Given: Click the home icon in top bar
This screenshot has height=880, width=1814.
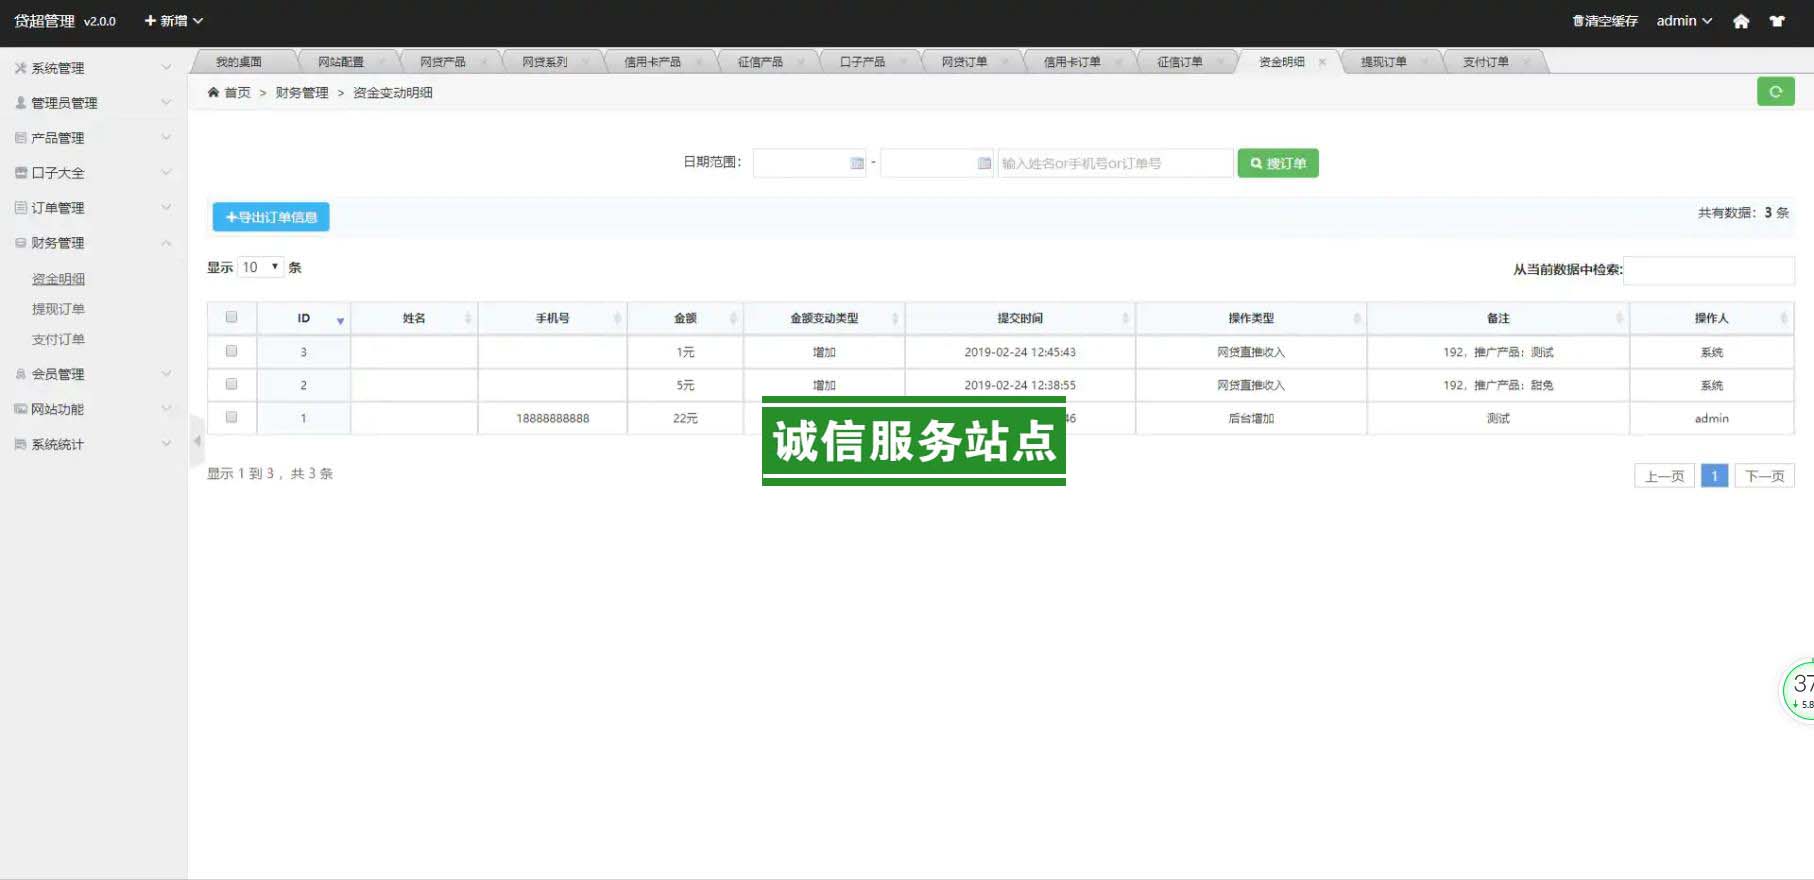Looking at the screenshot, I should 1741,21.
